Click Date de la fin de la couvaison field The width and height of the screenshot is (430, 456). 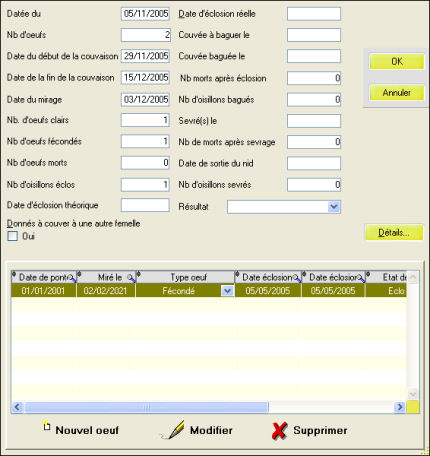coord(145,78)
